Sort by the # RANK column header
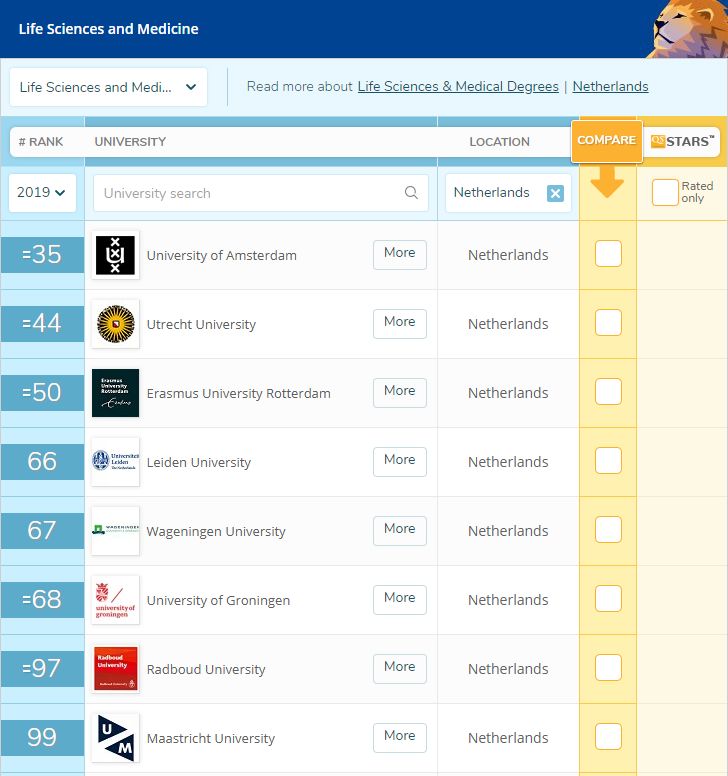This screenshot has width=728, height=776. pyautogui.click(x=41, y=142)
